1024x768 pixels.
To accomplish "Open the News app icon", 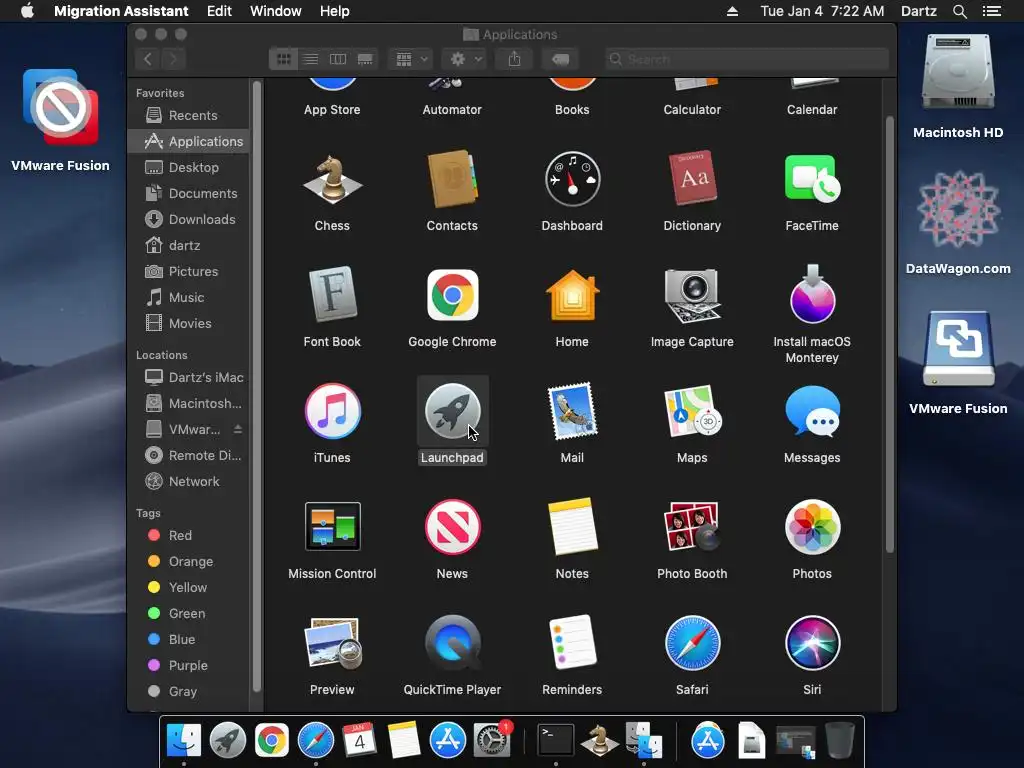I will [452, 526].
